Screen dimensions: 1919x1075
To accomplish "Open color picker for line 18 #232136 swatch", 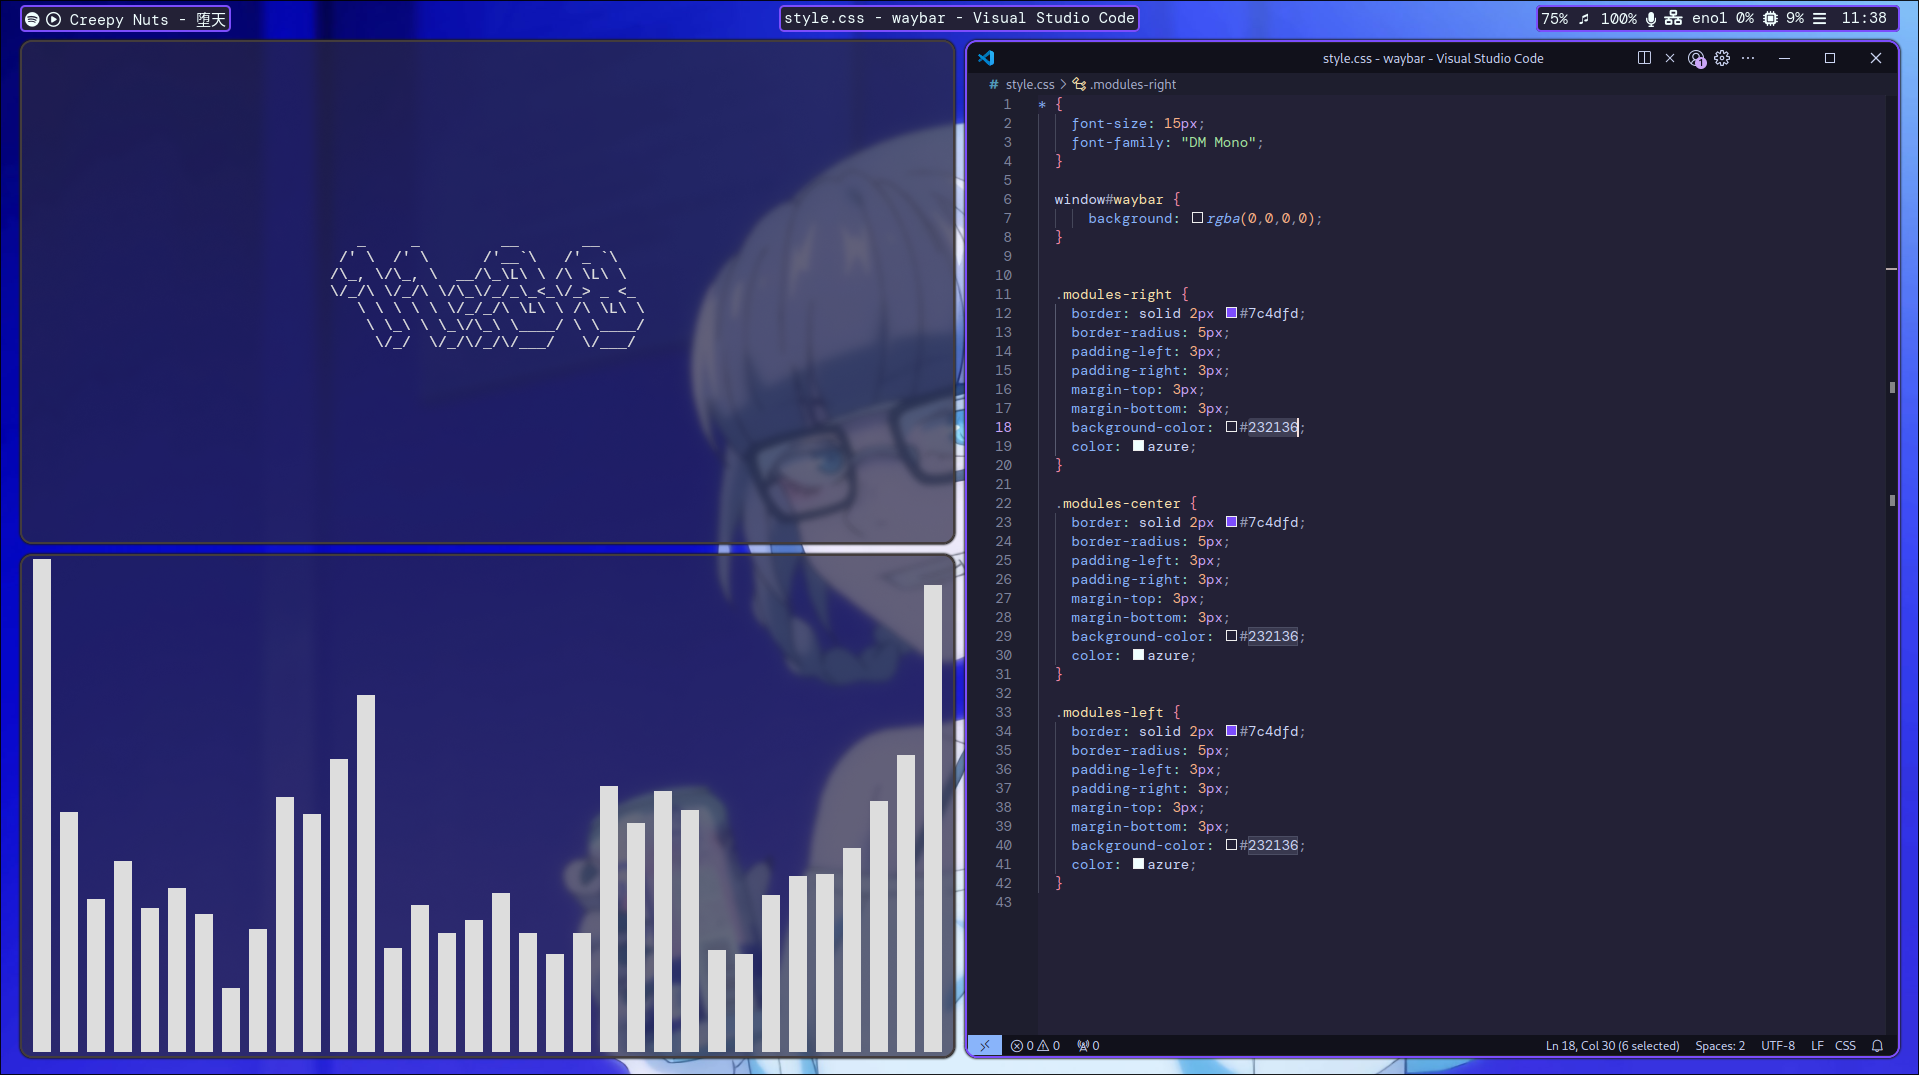I will [x=1231, y=427].
